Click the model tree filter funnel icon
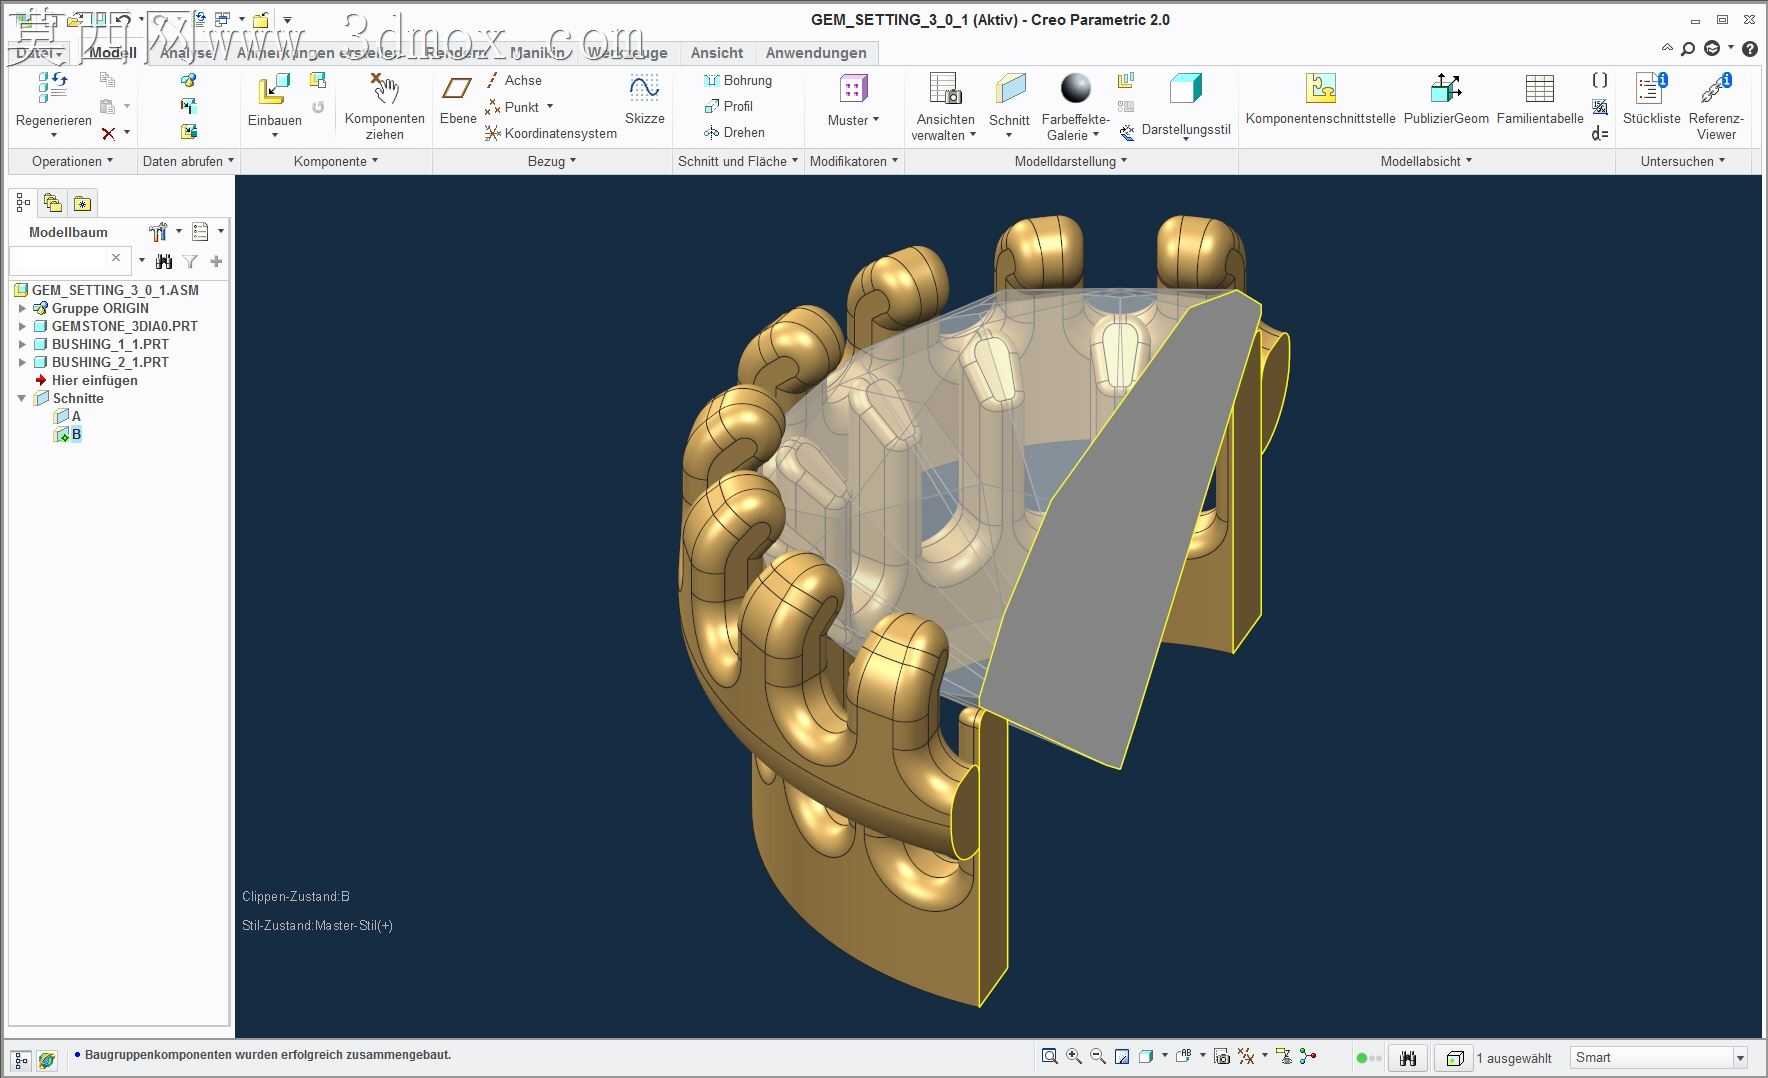This screenshot has height=1078, width=1768. 190,261
